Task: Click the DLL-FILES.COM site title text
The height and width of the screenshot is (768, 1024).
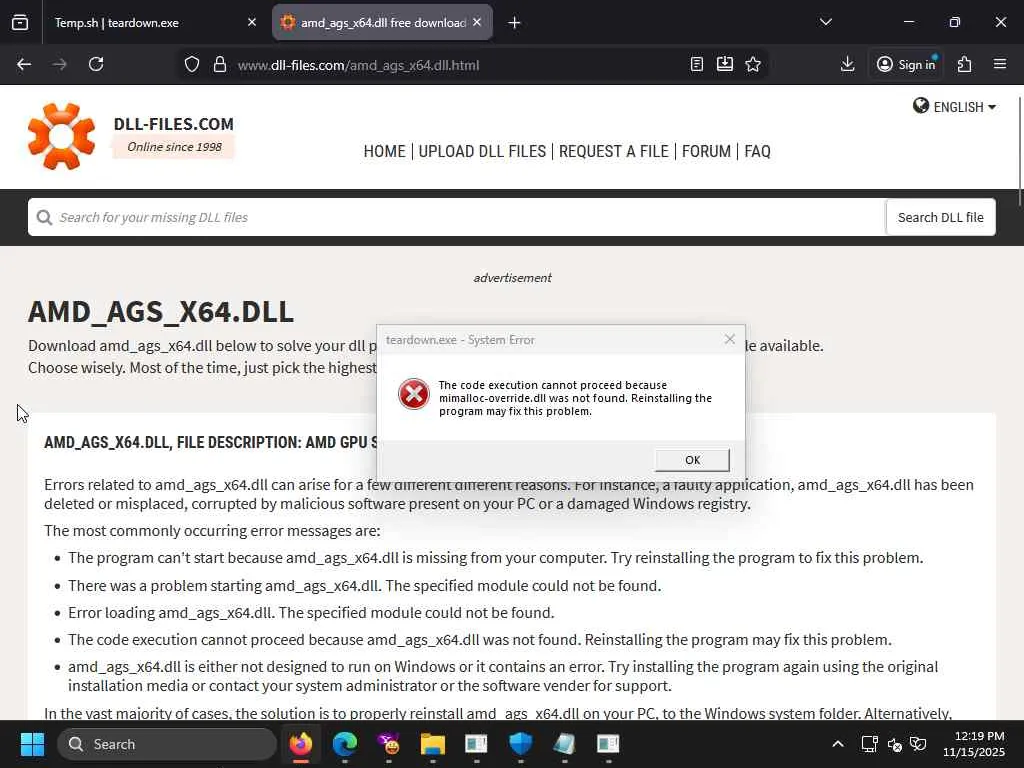Action: (x=174, y=124)
